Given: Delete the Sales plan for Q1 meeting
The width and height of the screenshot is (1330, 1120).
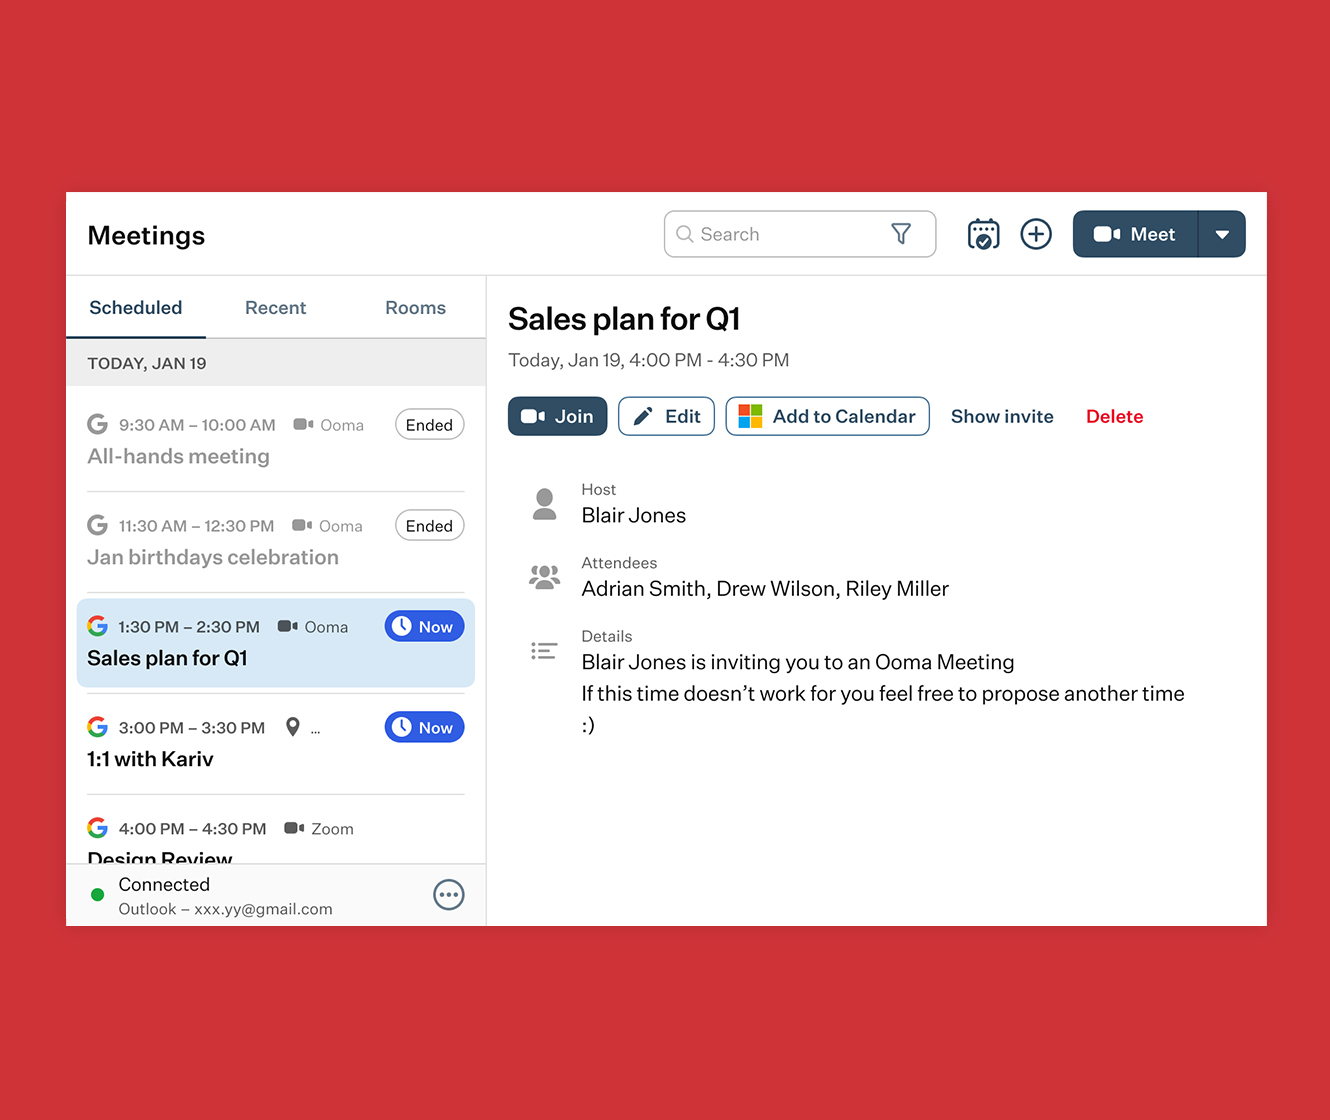Looking at the screenshot, I should [x=1114, y=417].
